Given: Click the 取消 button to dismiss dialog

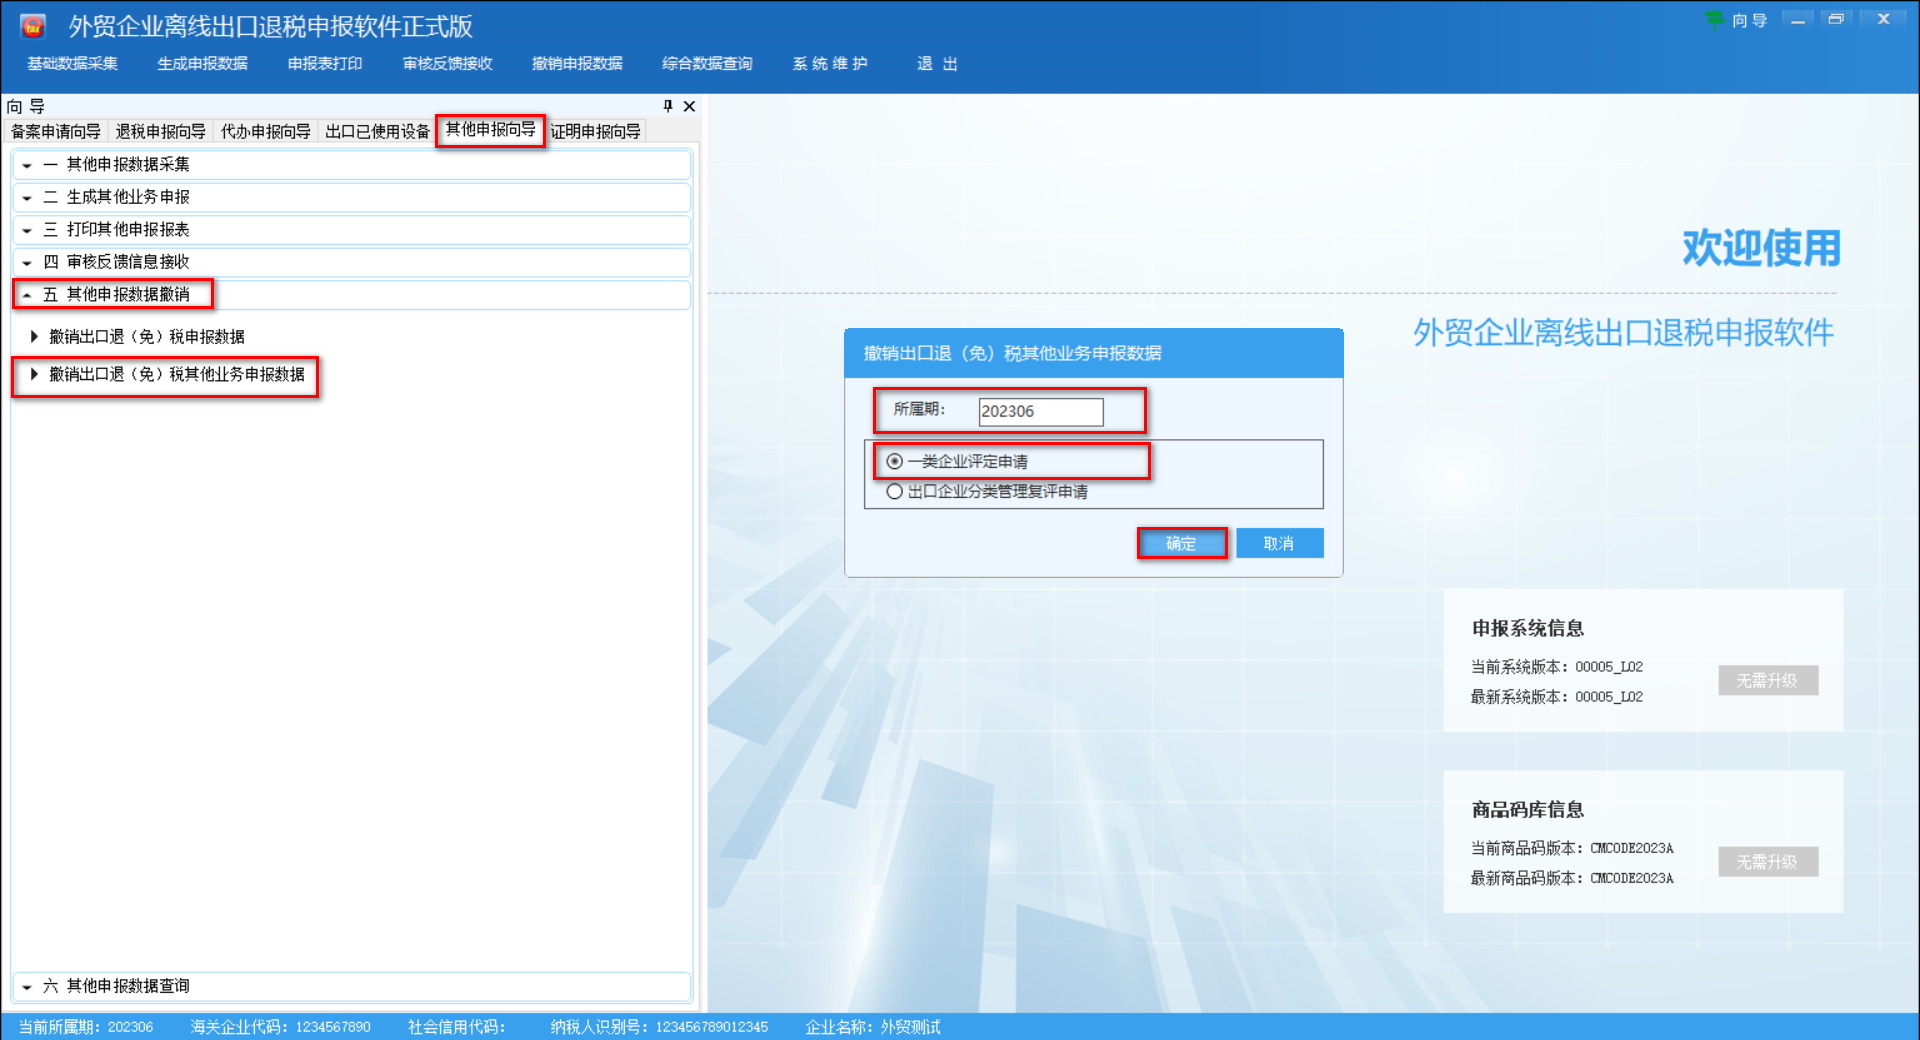Looking at the screenshot, I should (1279, 543).
